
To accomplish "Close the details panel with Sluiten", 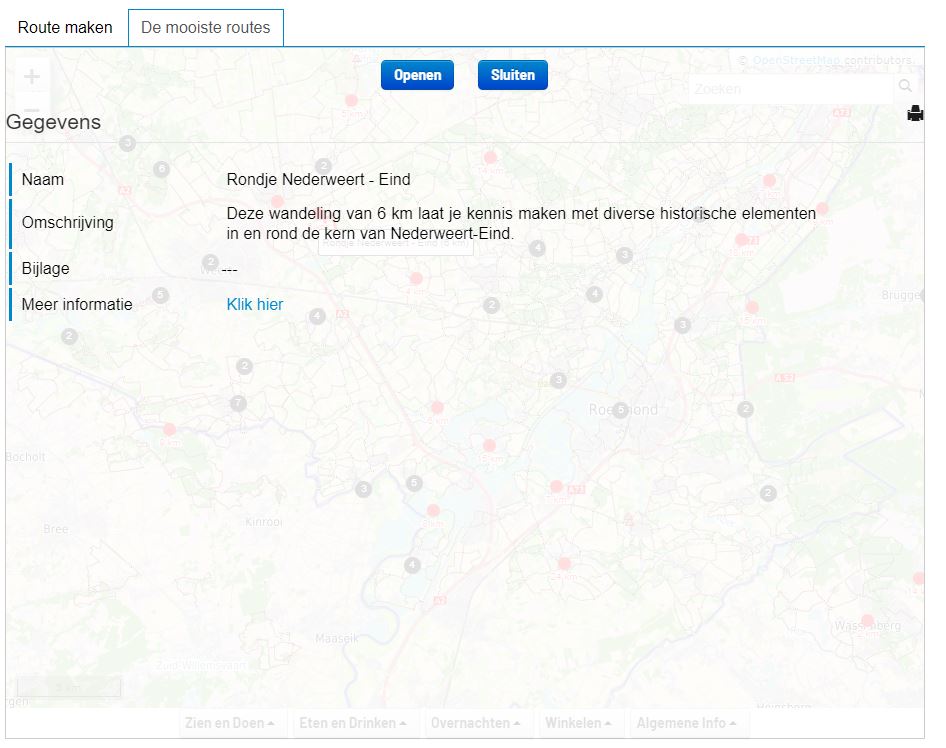I will [x=512, y=75].
